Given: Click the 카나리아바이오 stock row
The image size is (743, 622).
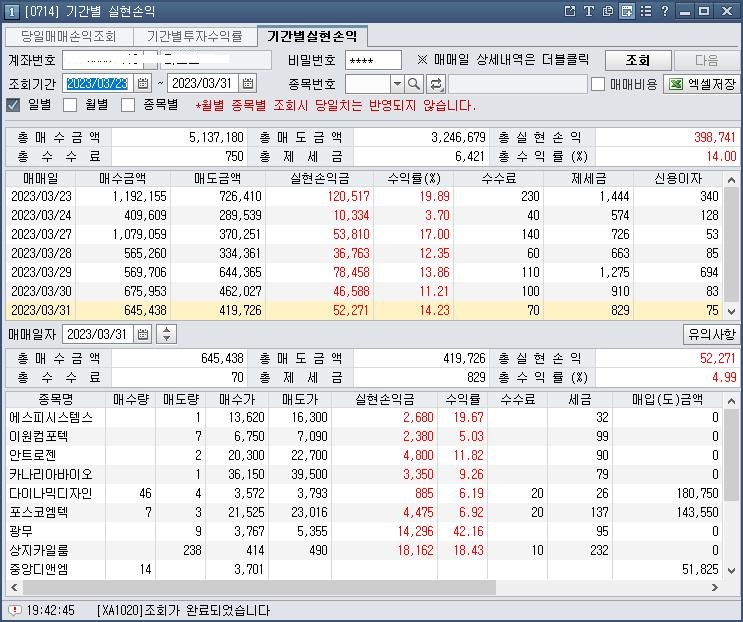Looking at the screenshot, I should click(364, 474).
